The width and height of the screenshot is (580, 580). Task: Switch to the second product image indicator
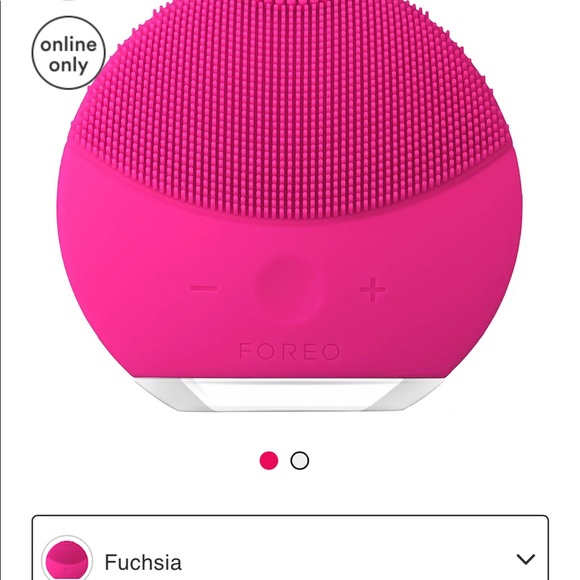(300, 461)
